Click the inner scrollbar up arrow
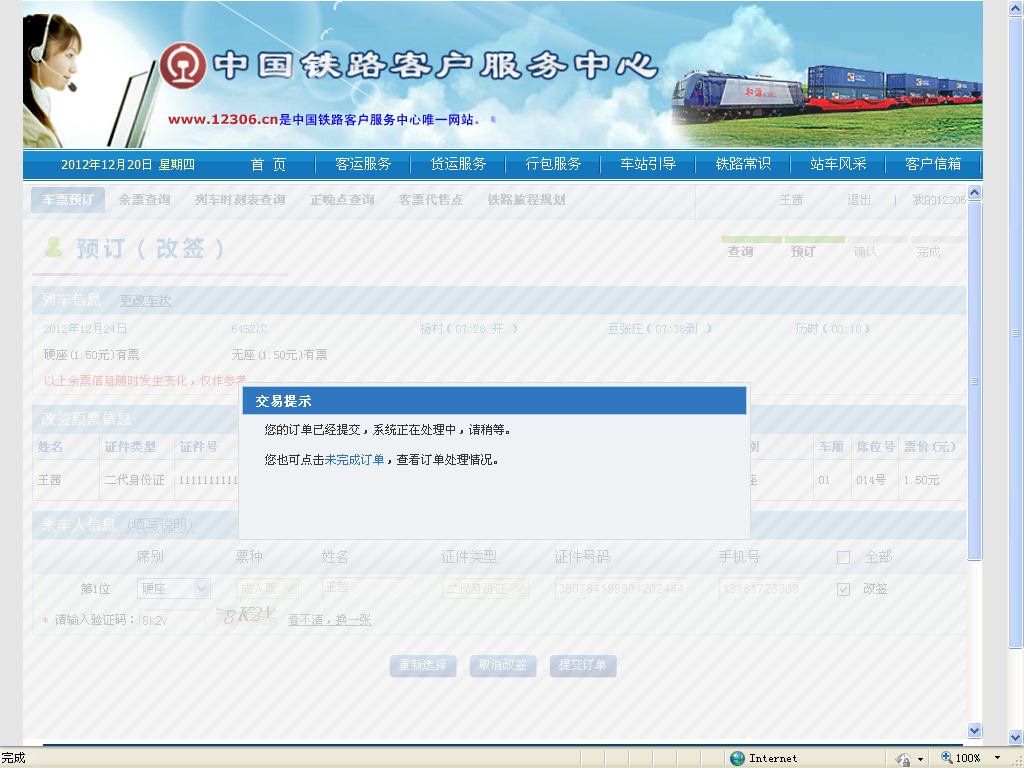The width and height of the screenshot is (1024, 768). [x=974, y=193]
